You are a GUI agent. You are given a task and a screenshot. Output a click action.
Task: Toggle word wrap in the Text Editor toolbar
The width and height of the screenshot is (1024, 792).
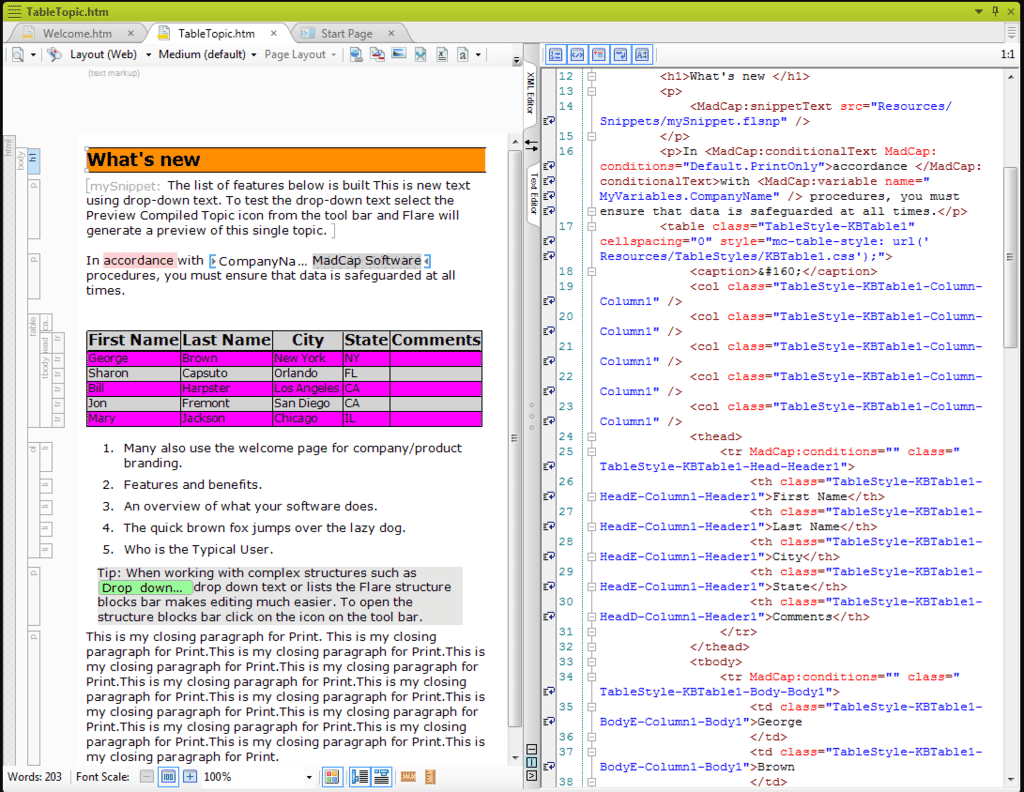tap(620, 55)
